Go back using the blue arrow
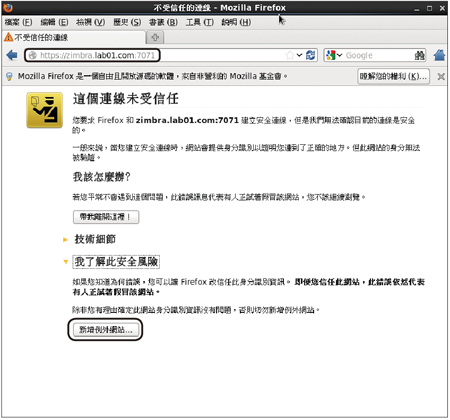450x420 pixels. click(12, 55)
